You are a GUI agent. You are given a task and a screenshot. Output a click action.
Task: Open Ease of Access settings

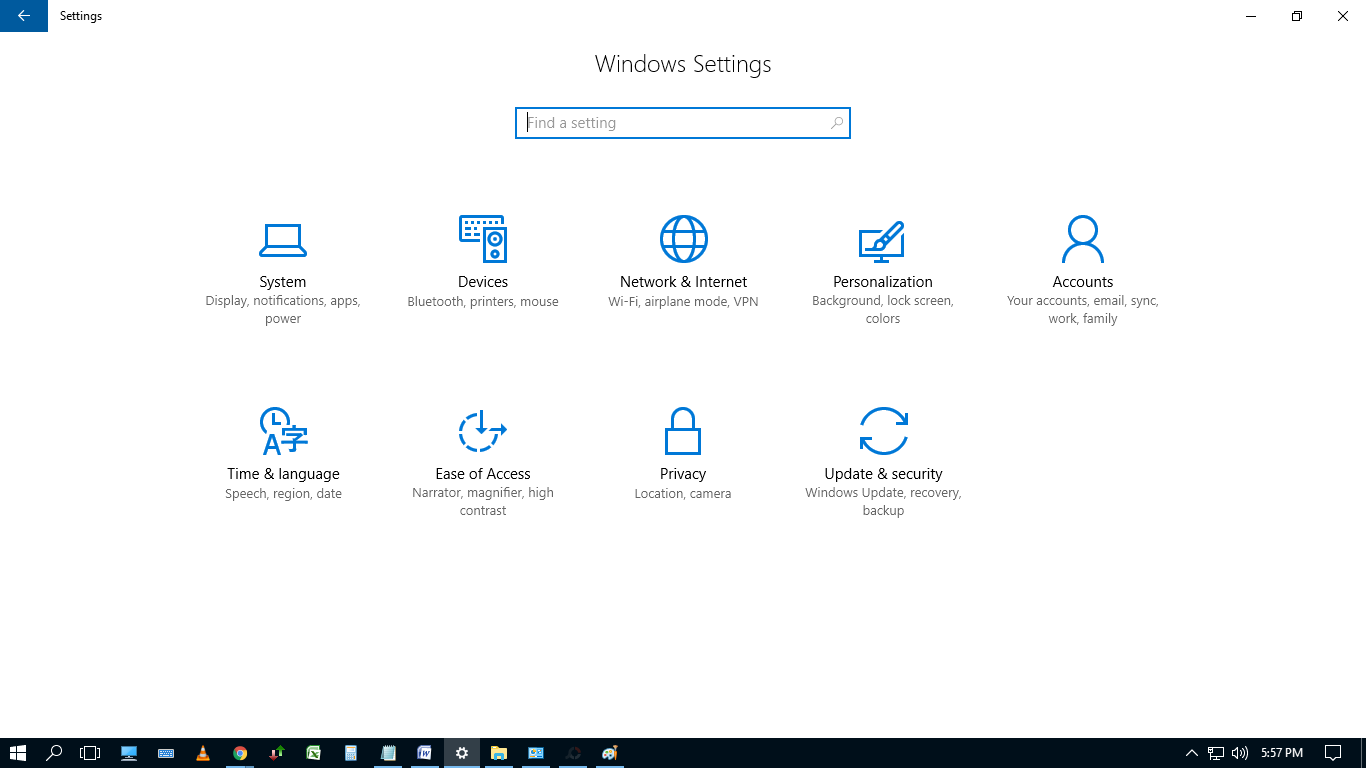(x=483, y=462)
